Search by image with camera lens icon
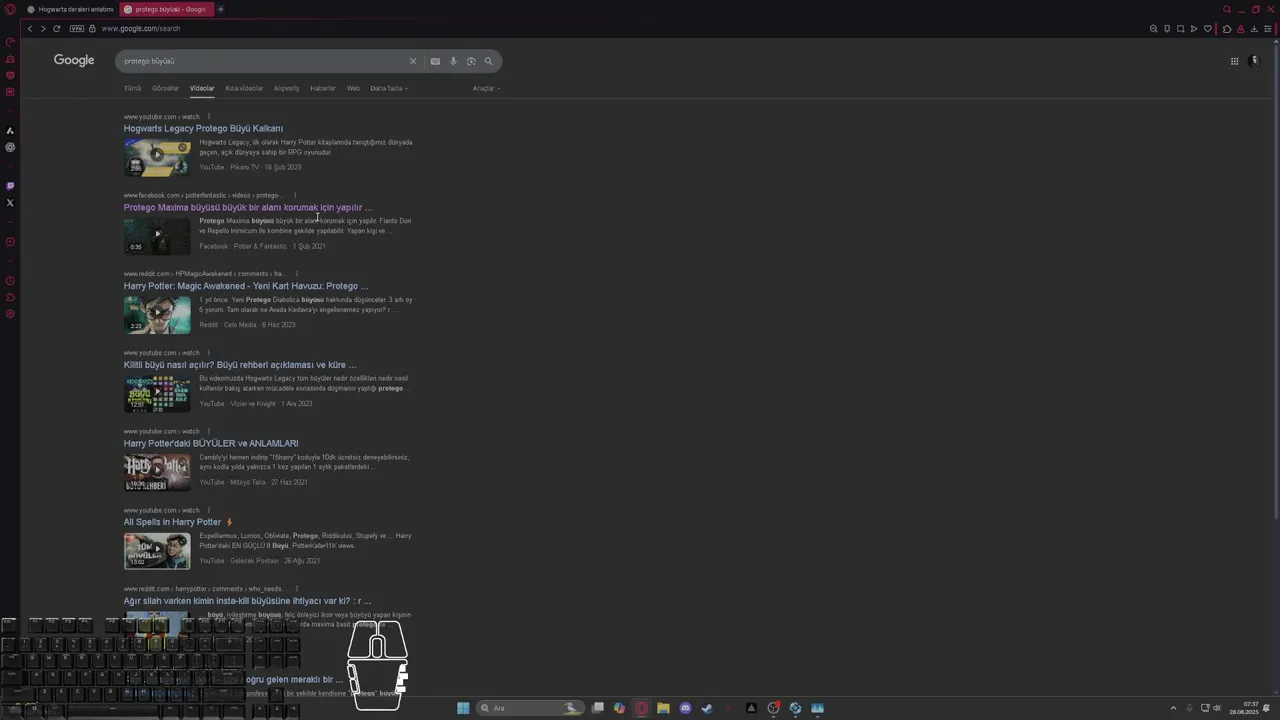The width and height of the screenshot is (1280, 720). coord(471,61)
